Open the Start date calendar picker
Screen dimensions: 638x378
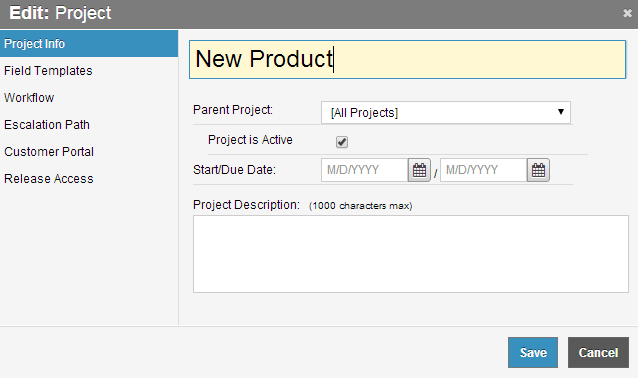[x=419, y=170]
